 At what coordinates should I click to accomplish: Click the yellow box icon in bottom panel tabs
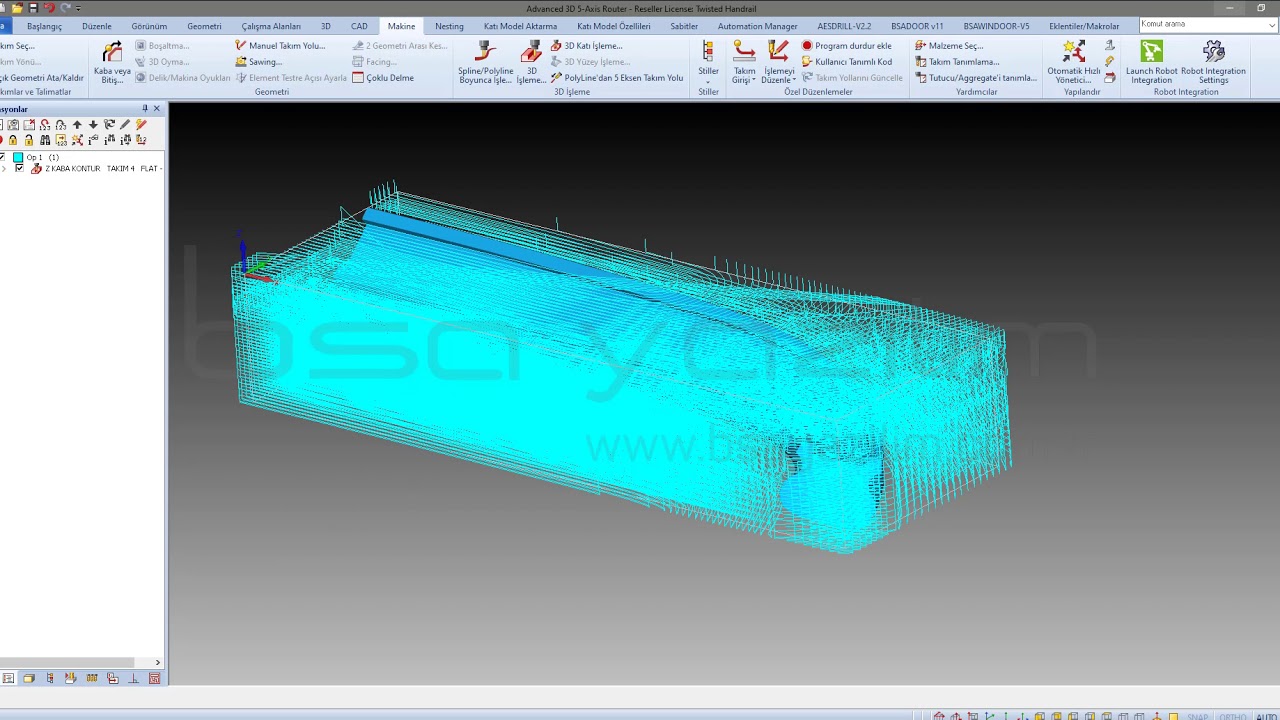pyautogui.click(x=29, y=678)
